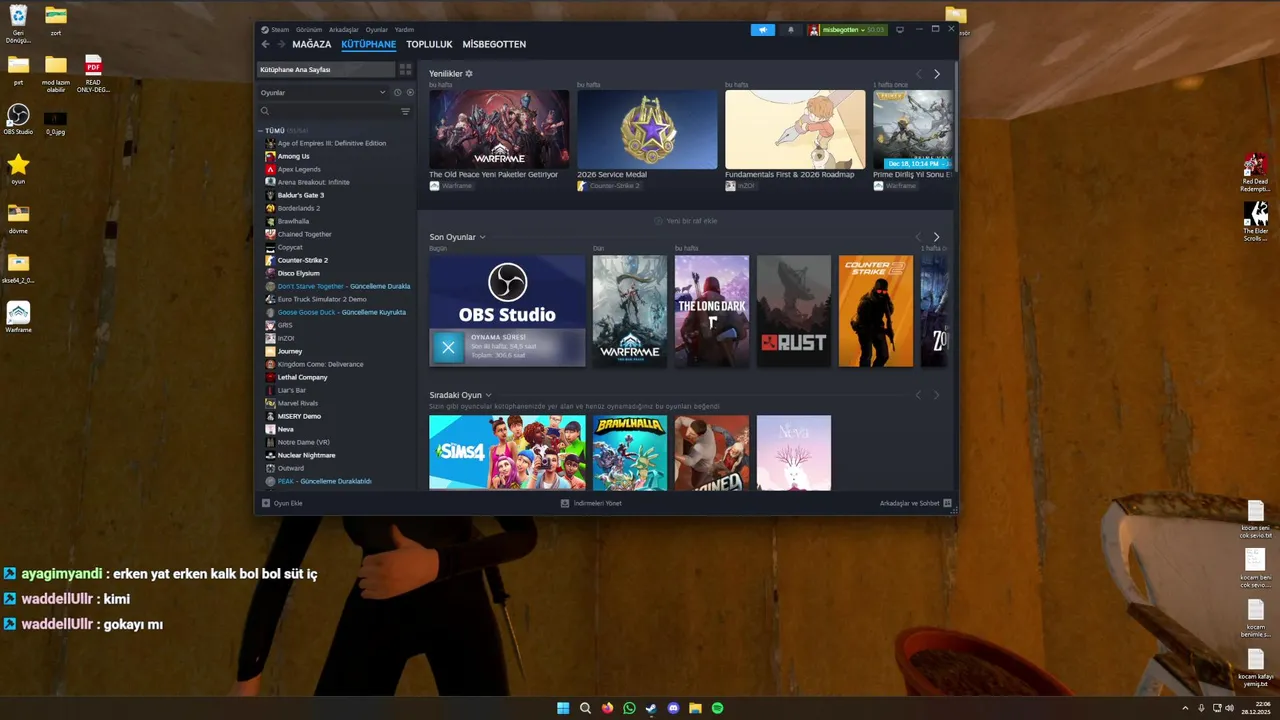This screenshot has width=1280, height=720.
Task: Select Kingdom Come: Deliverance entry
Action: click(320, 364)
